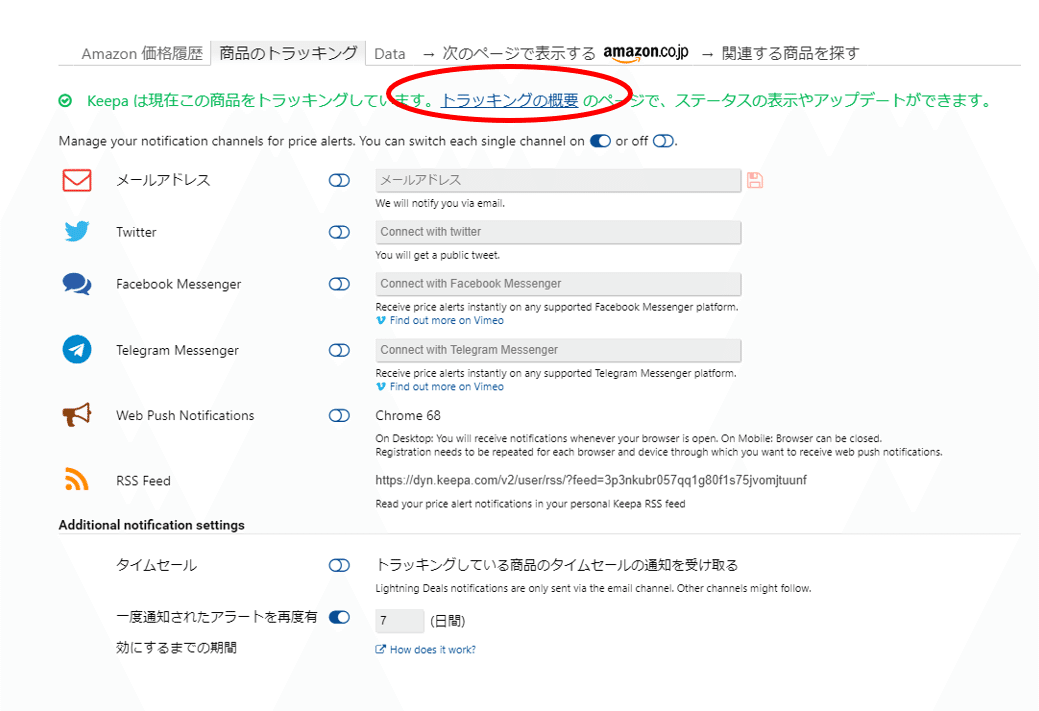The image size is (1039, 711).
Task: Click the Twitter bird icon
Action: (77, 231)
